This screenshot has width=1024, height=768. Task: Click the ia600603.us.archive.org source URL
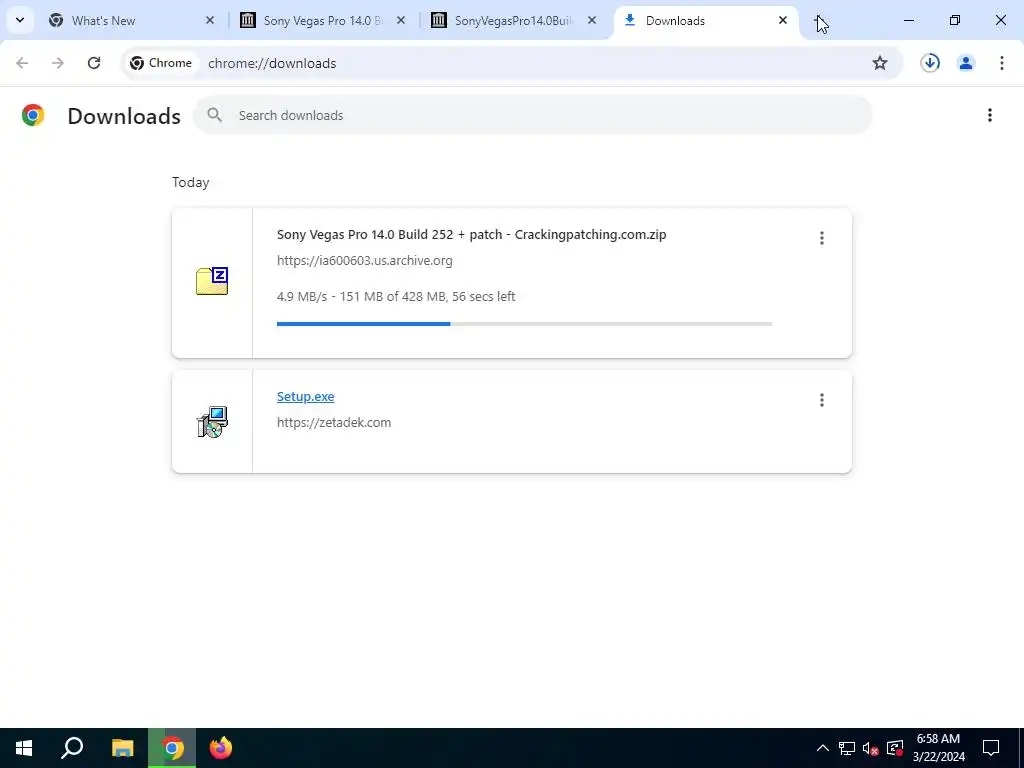364,261
